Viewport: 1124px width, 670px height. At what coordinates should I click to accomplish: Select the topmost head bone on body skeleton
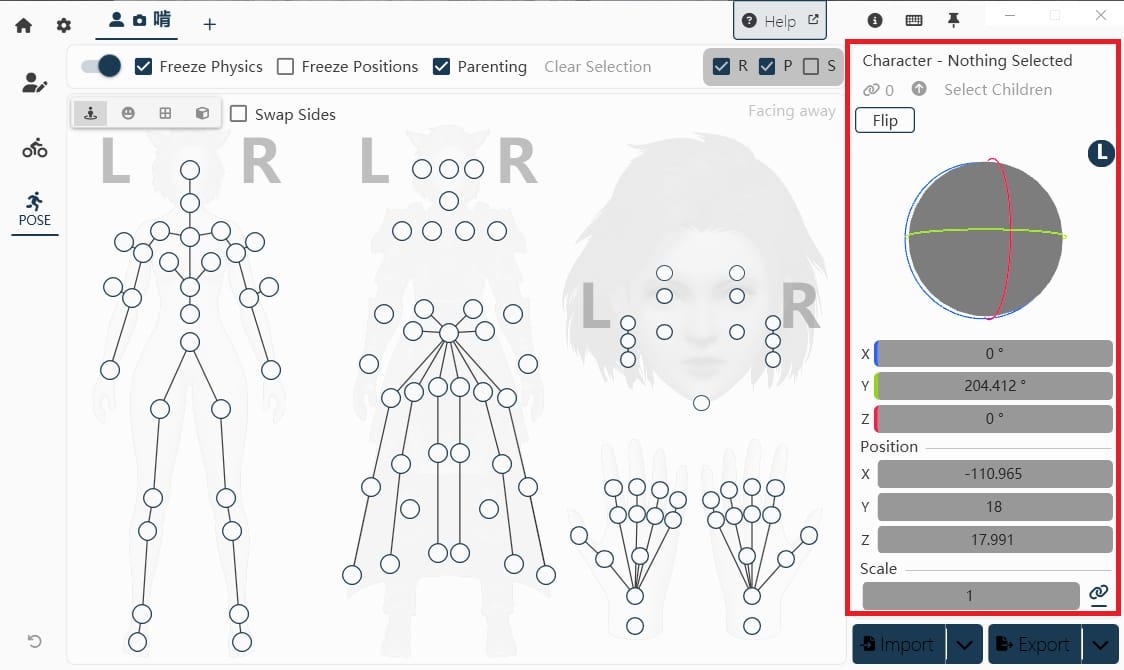point(190,170)
